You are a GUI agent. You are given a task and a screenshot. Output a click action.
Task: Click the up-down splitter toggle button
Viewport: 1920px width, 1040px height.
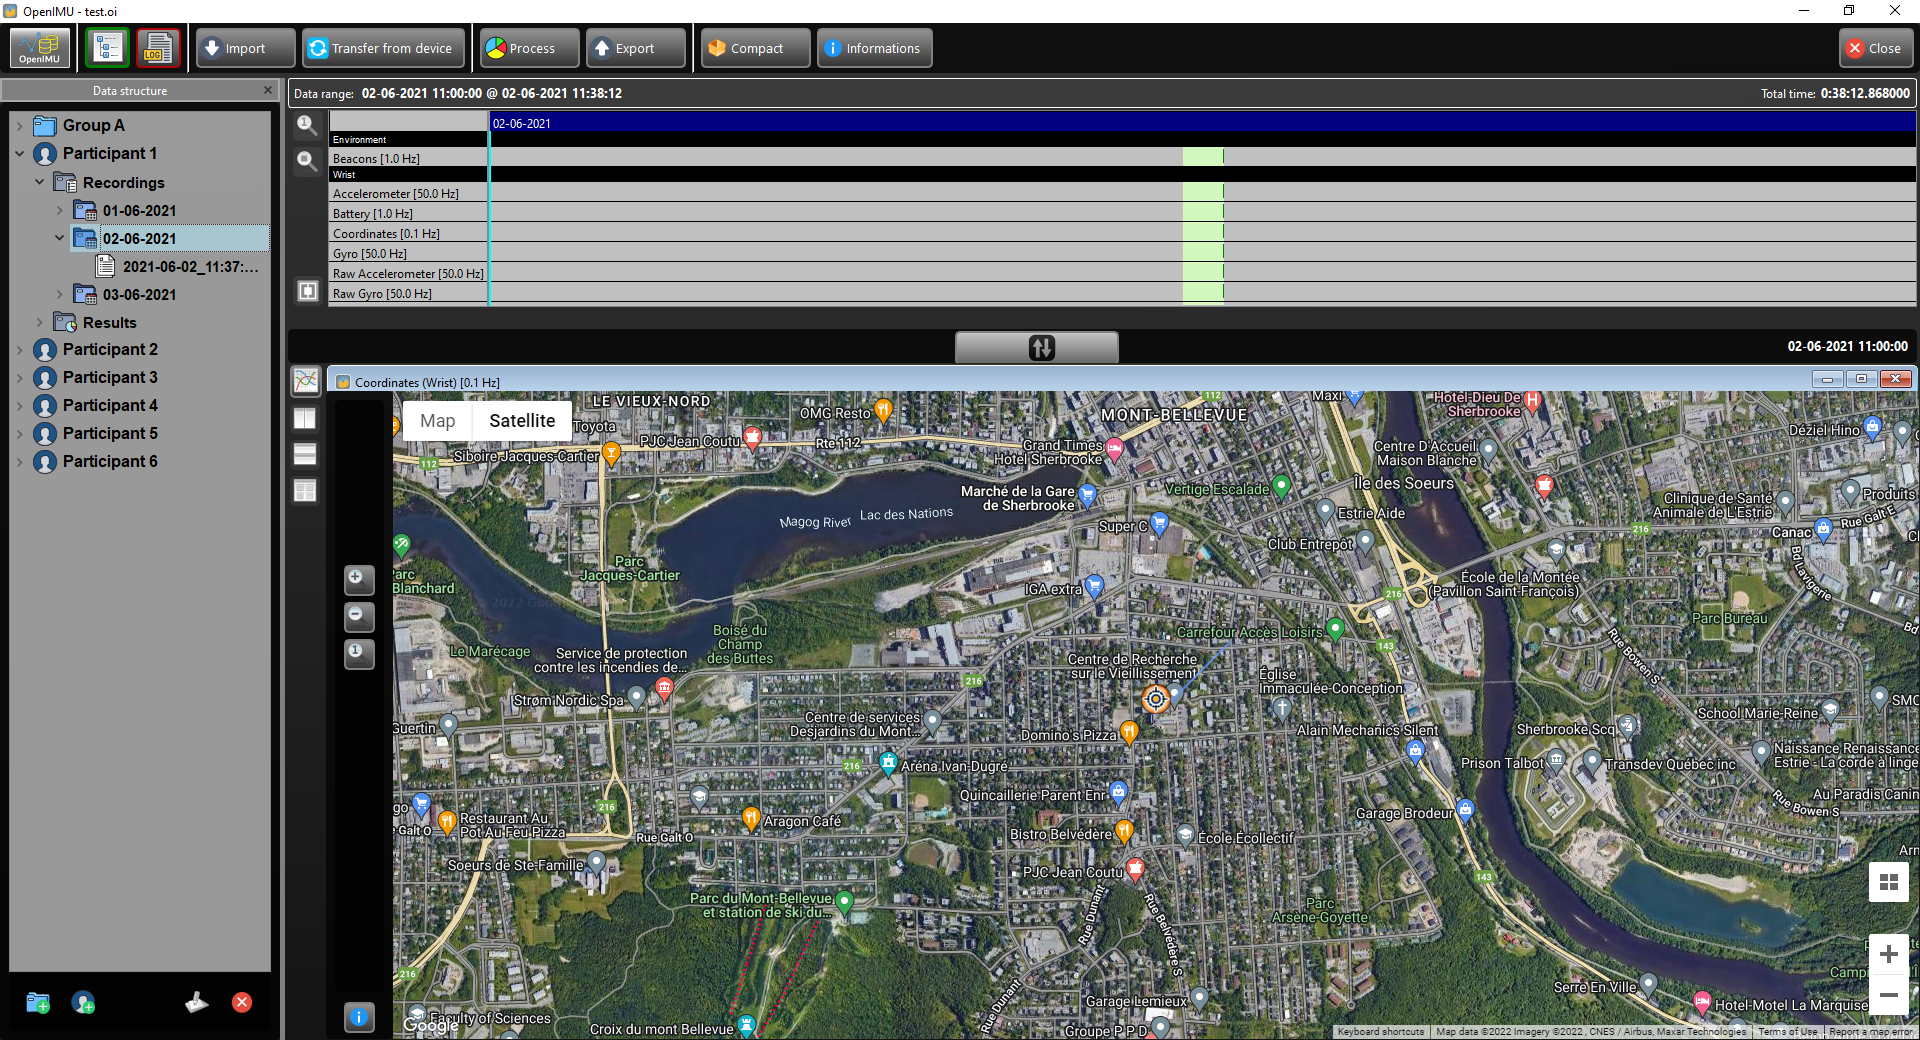point(1037,347)
